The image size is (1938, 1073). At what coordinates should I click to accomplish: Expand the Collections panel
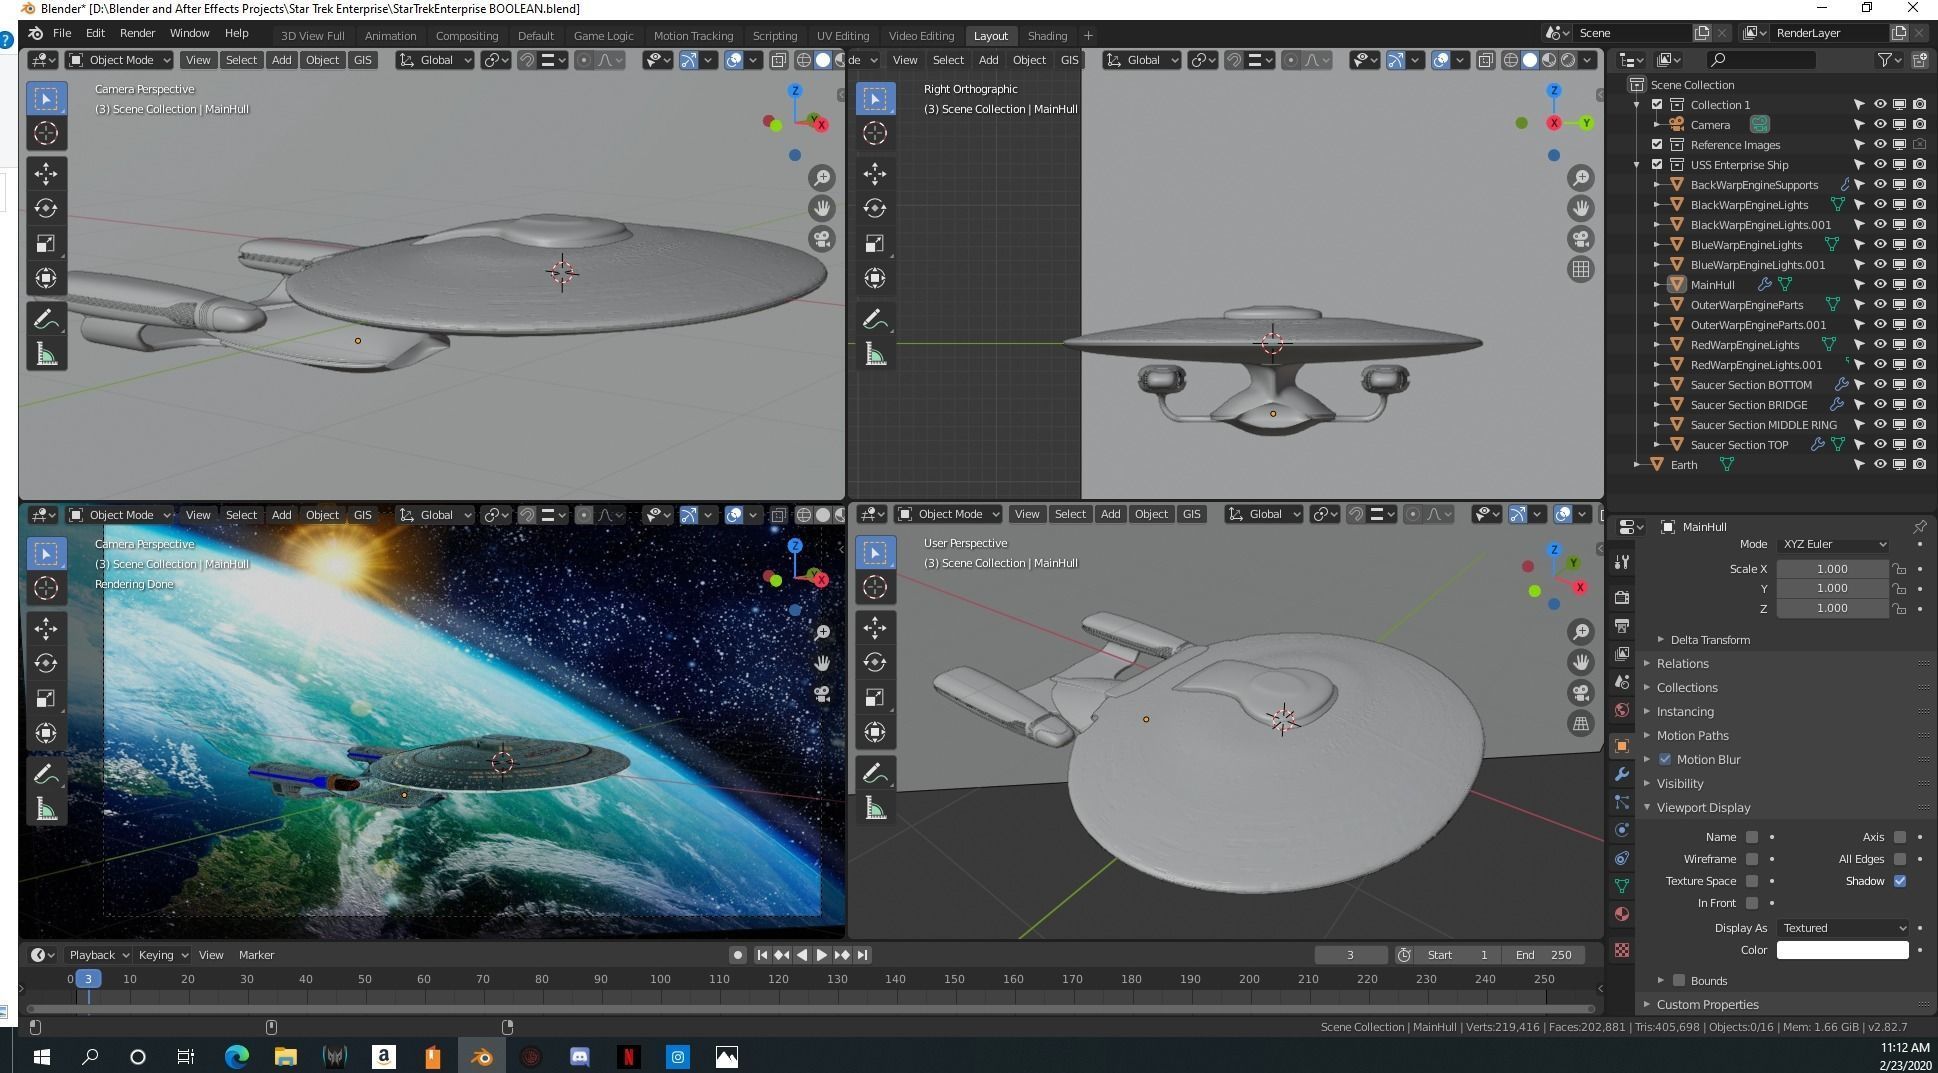point(1686,688)
